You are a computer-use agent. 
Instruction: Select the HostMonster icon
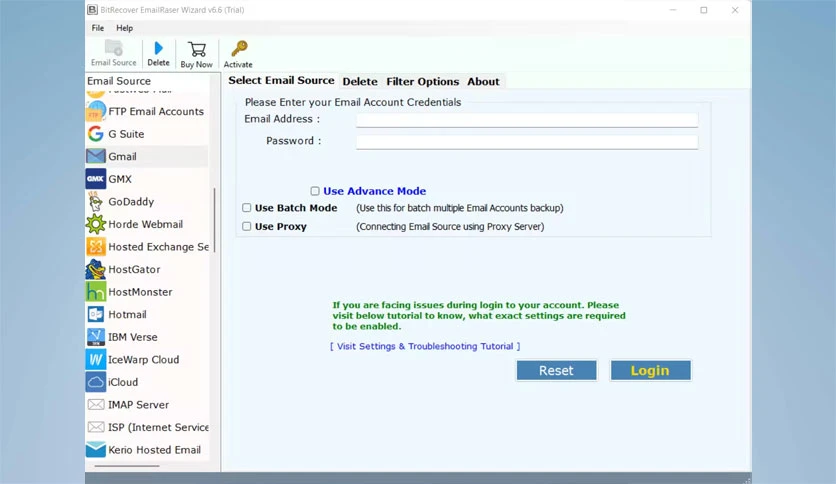95,292
